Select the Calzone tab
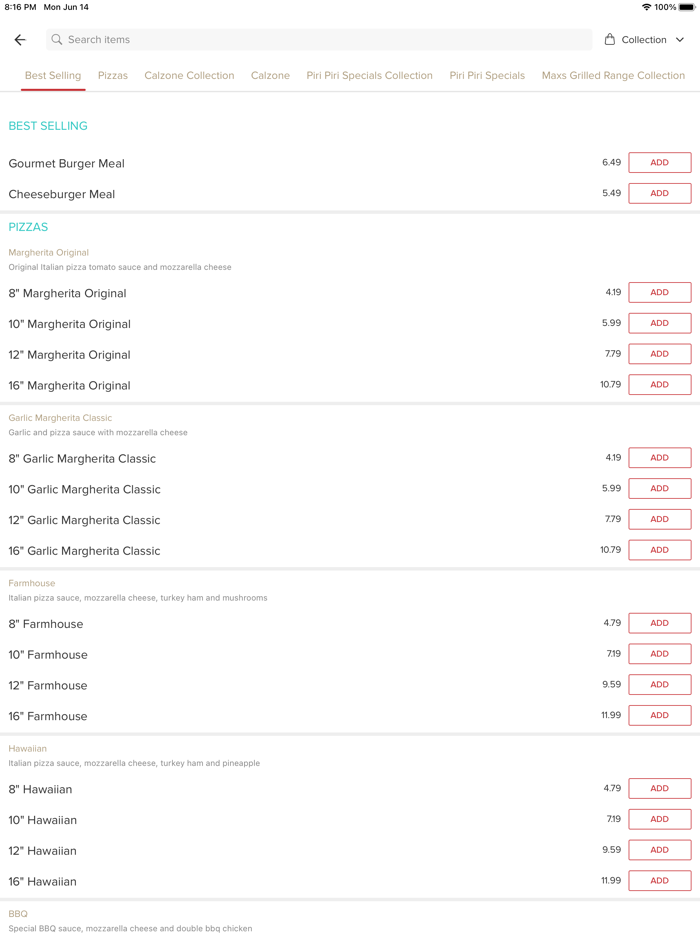 pyautogui.click(x=270, y=76)
